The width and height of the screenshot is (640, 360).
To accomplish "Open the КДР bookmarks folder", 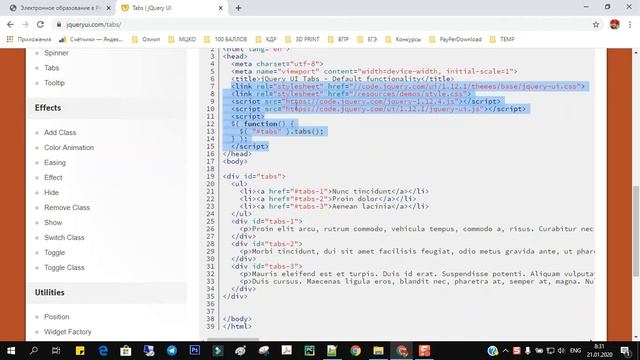I will click(x=266, y=39).
